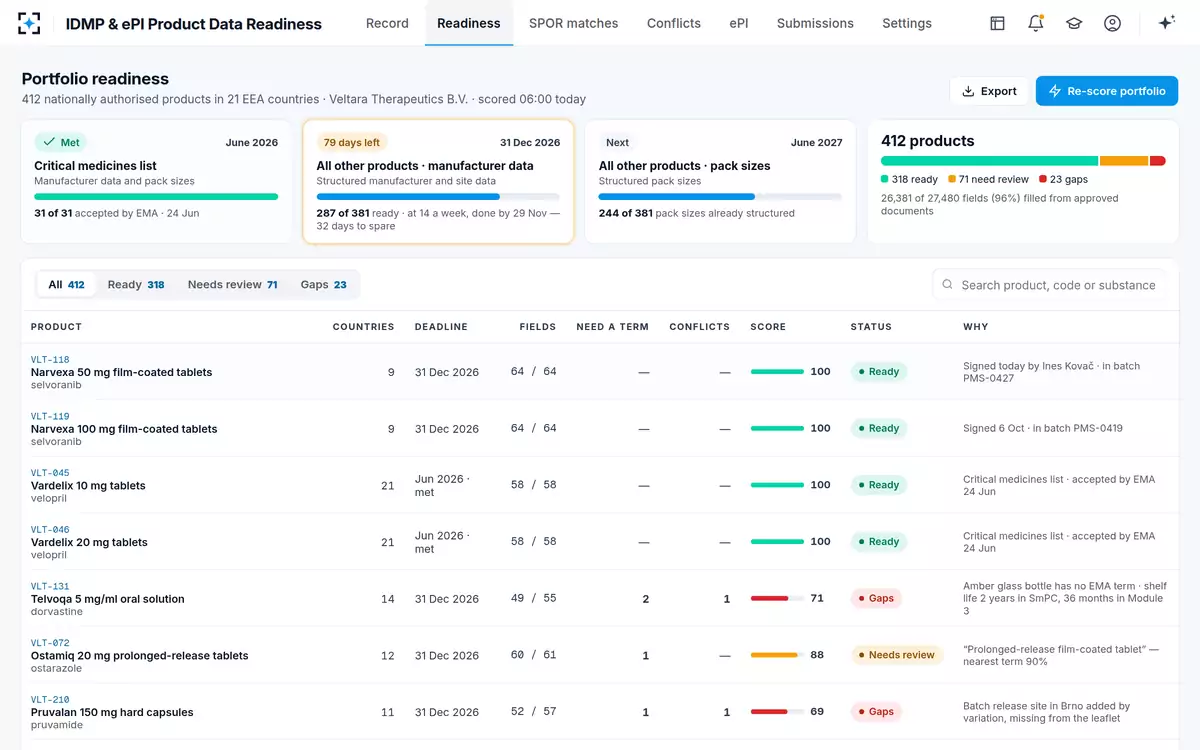Click the 79 days left badge
The height and width of the screenshot is (750, 1200).
351,143
